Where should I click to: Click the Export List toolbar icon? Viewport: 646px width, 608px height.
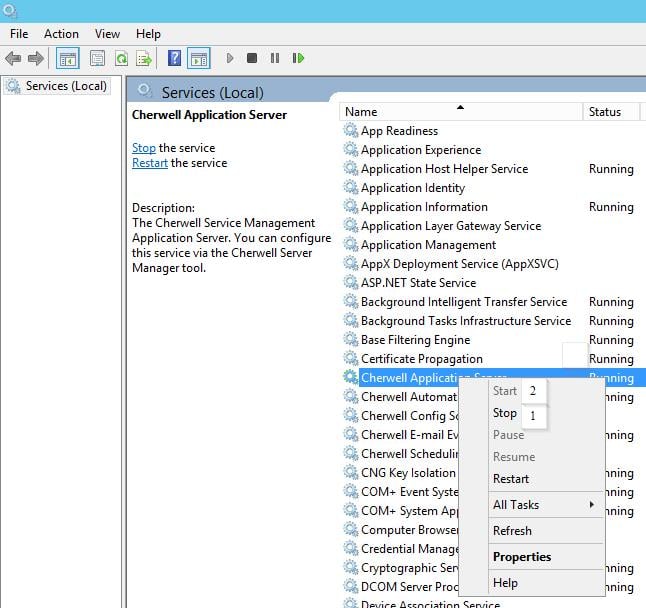pos(144,58)
